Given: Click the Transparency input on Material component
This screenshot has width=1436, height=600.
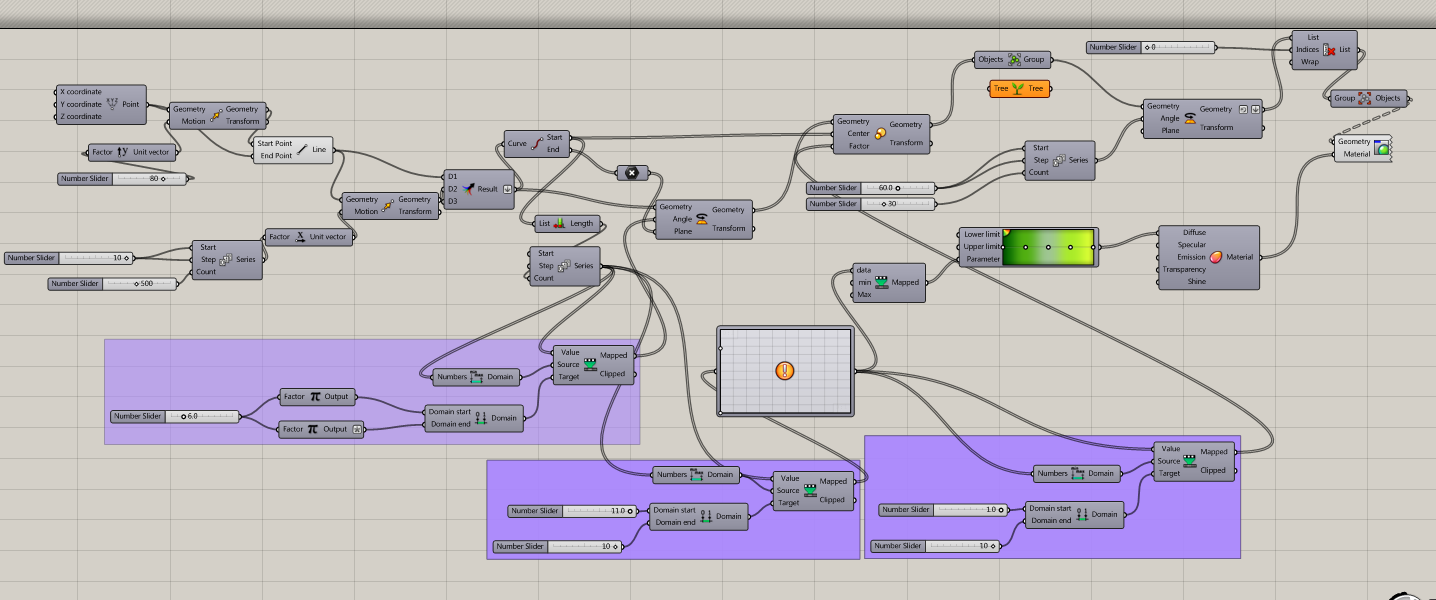Looking at the screenshot, I should 1180,269.
